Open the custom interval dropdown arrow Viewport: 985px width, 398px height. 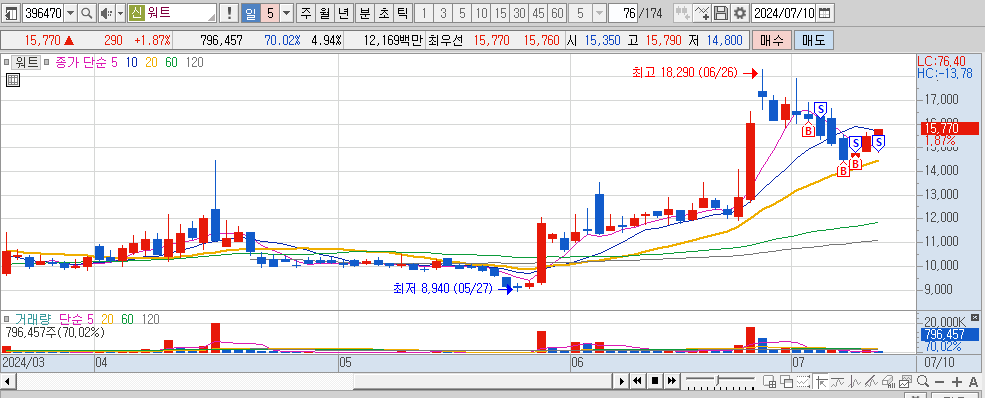point(600,13)
